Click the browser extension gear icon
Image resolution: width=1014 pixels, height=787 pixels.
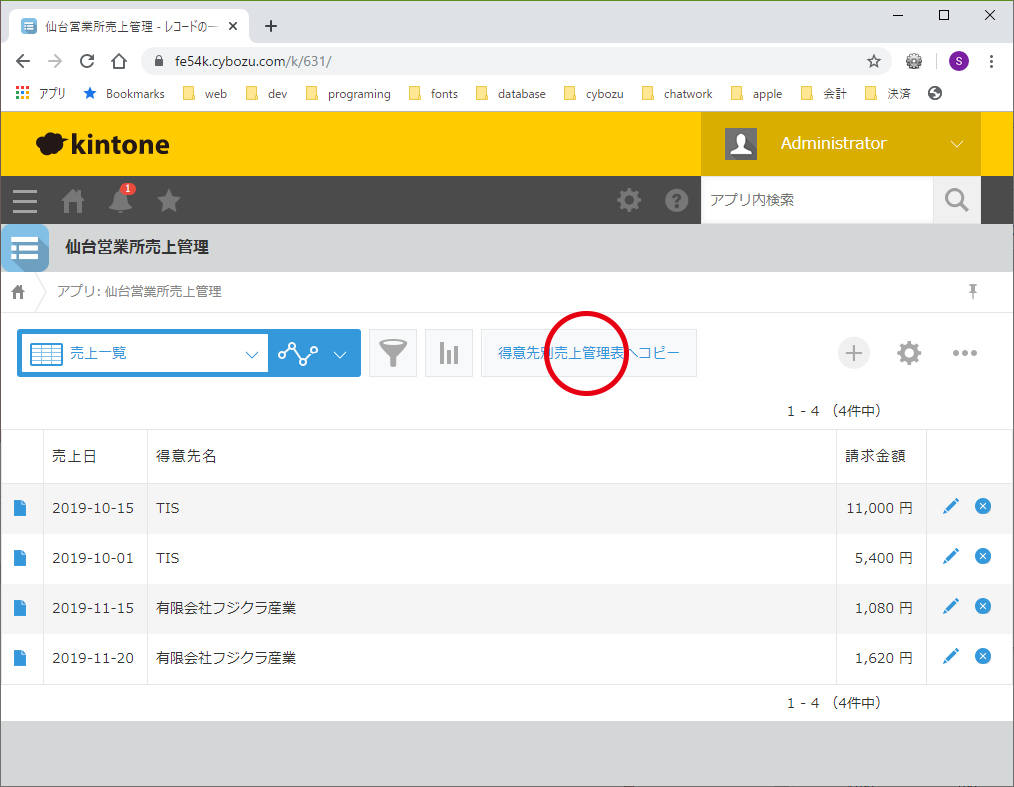pos(914,61)
